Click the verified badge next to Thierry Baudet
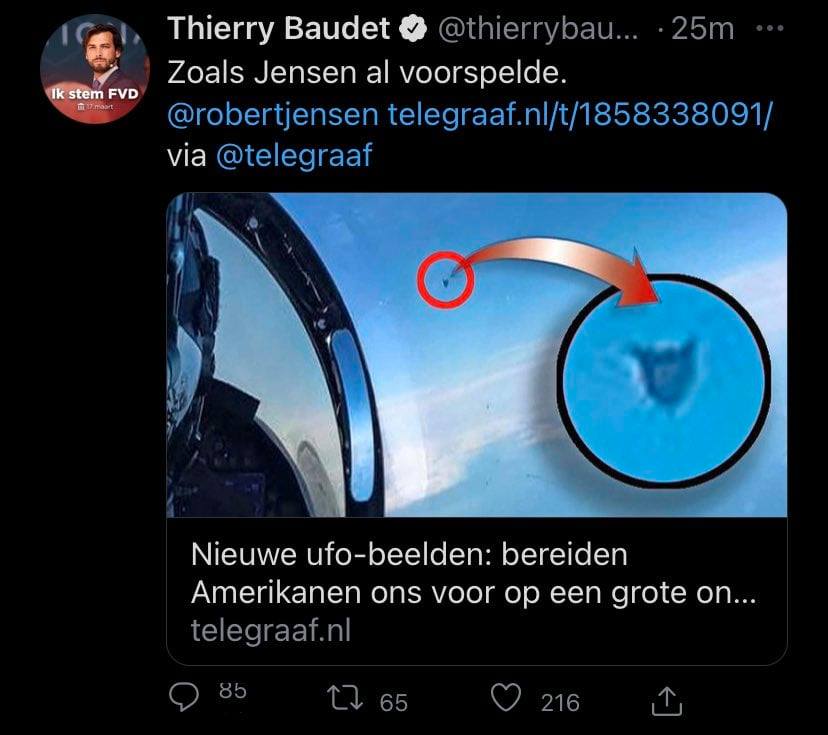This screenshot has width=828, height=735. pos(412,29)
